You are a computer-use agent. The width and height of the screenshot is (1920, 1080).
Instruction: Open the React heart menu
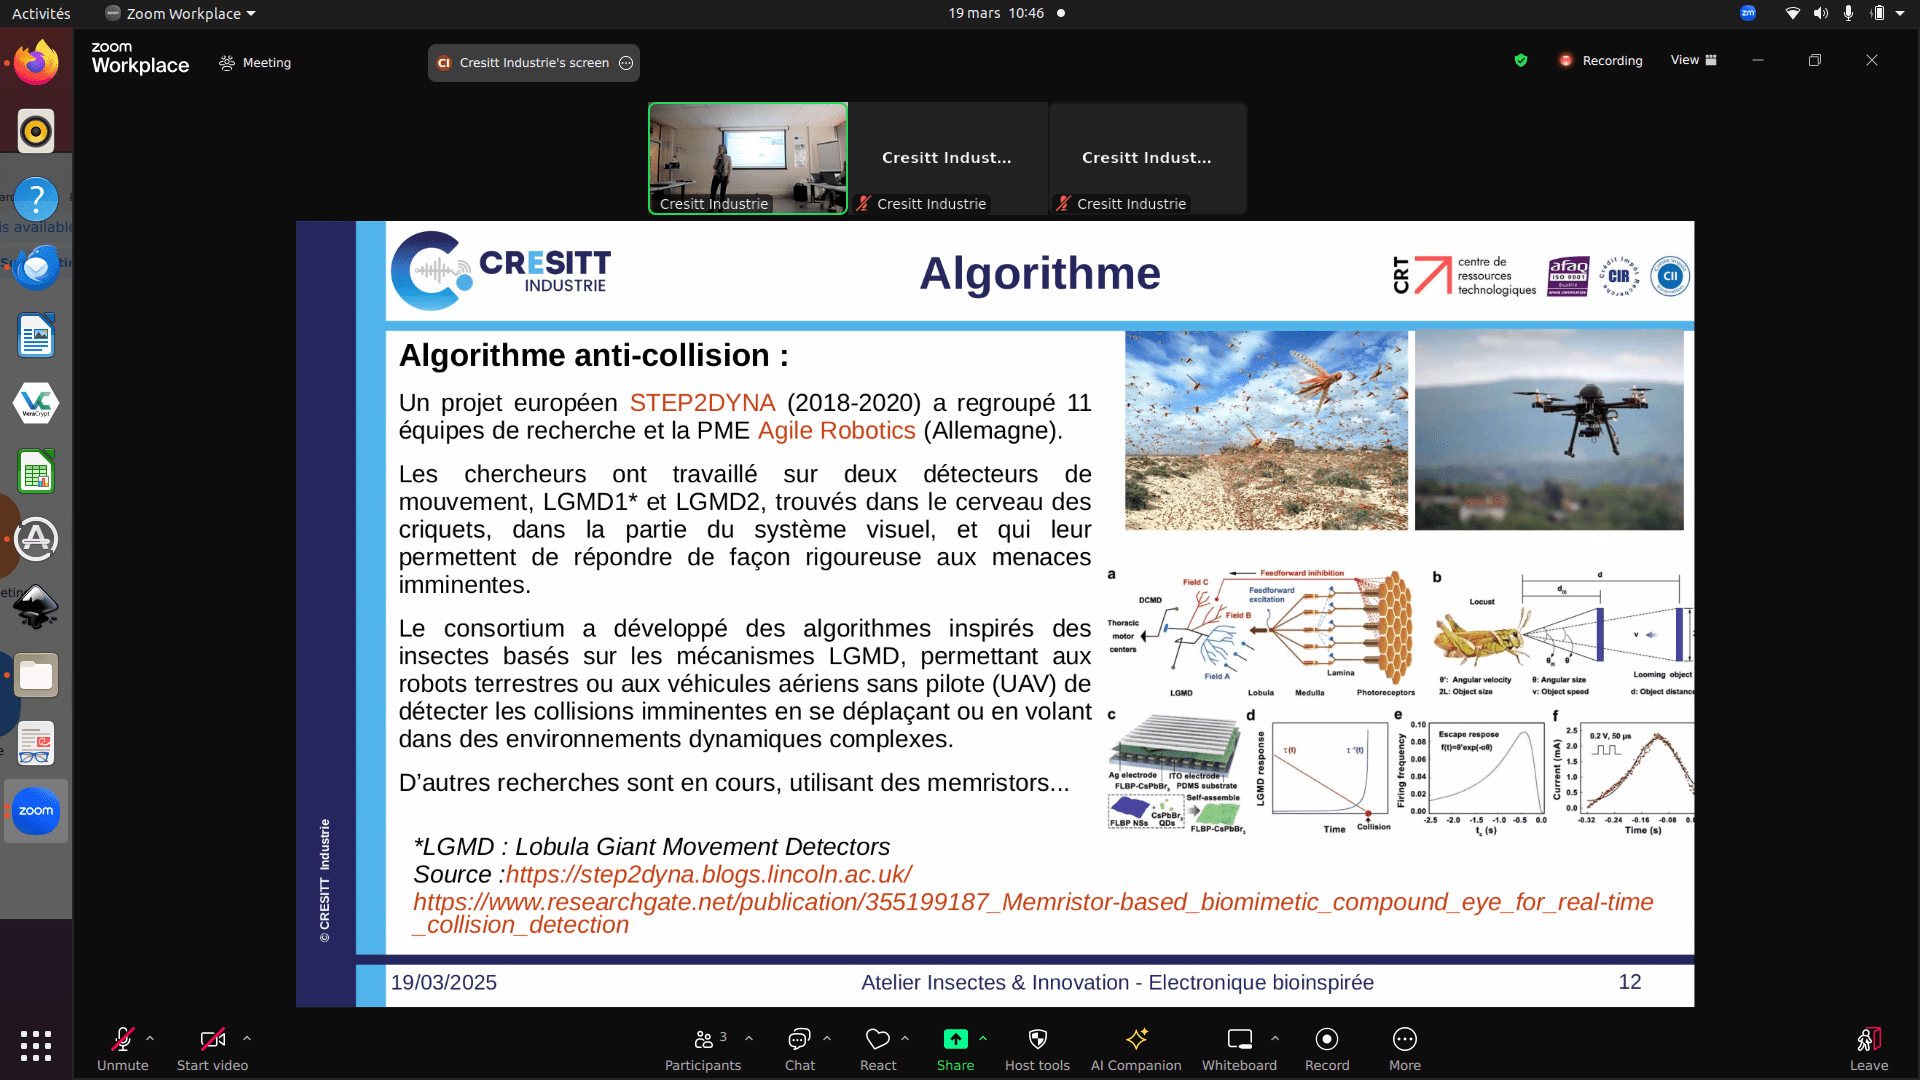pos(878,1048)
